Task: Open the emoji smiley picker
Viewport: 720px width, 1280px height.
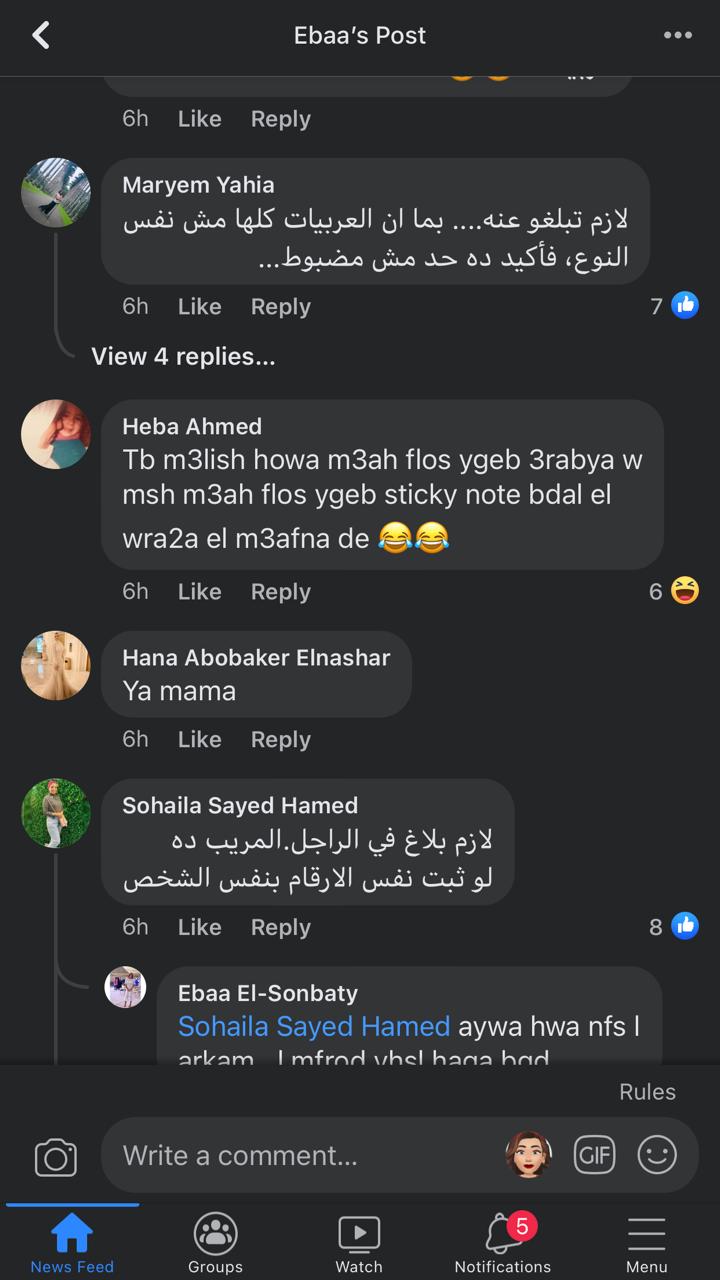Action: (x=657, y=1155)
